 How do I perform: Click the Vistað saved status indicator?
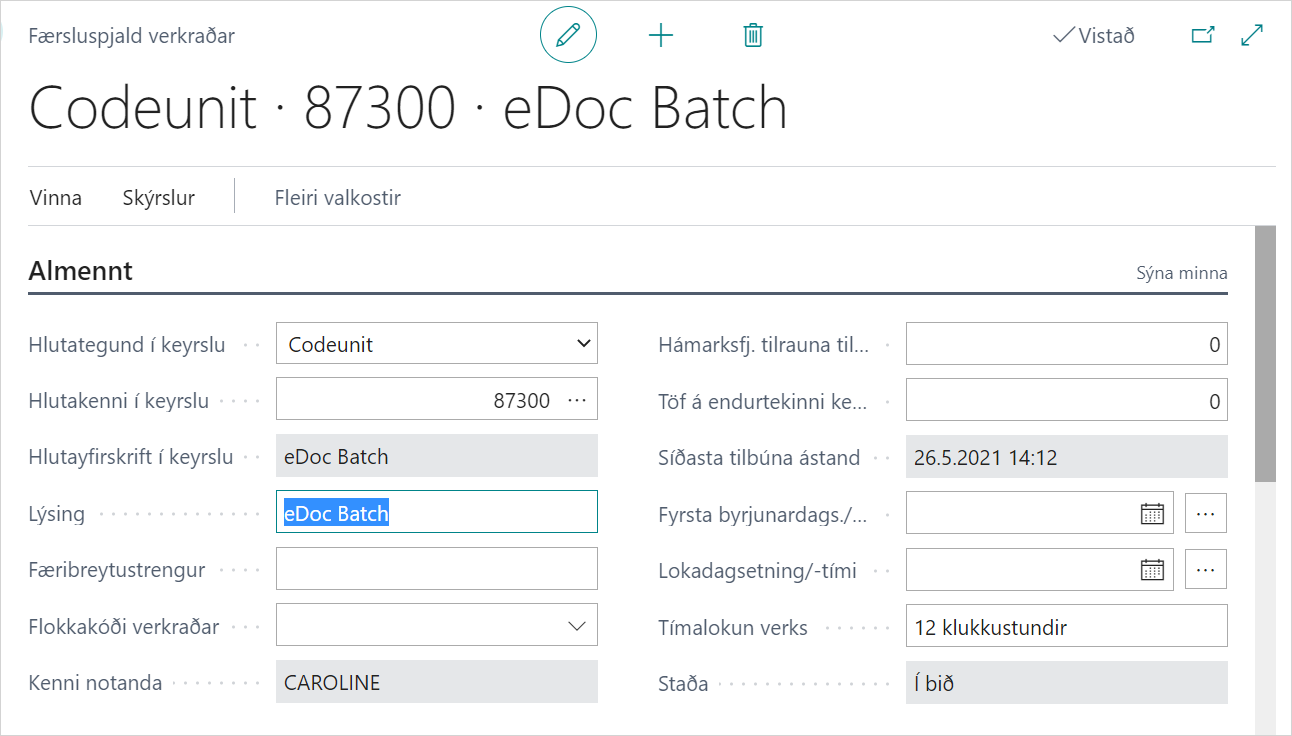[1094, 36]
